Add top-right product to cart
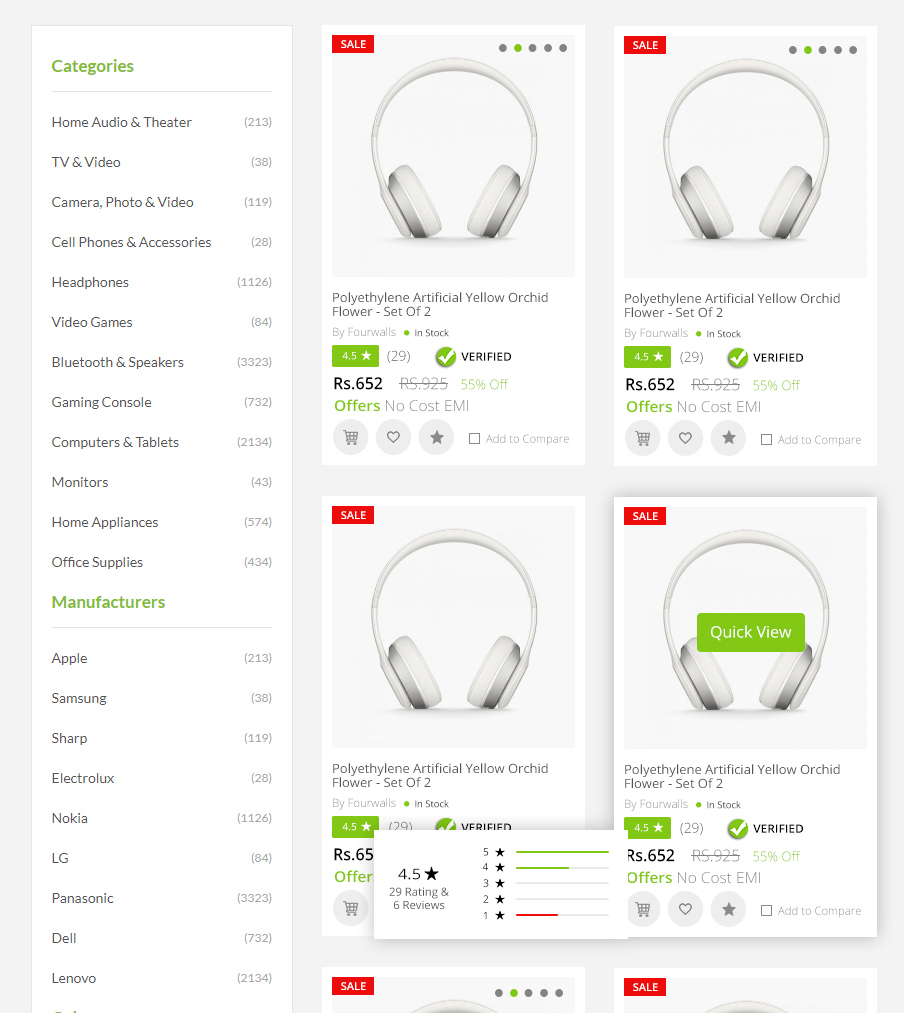904x1013 pixels. coord(643,439)
